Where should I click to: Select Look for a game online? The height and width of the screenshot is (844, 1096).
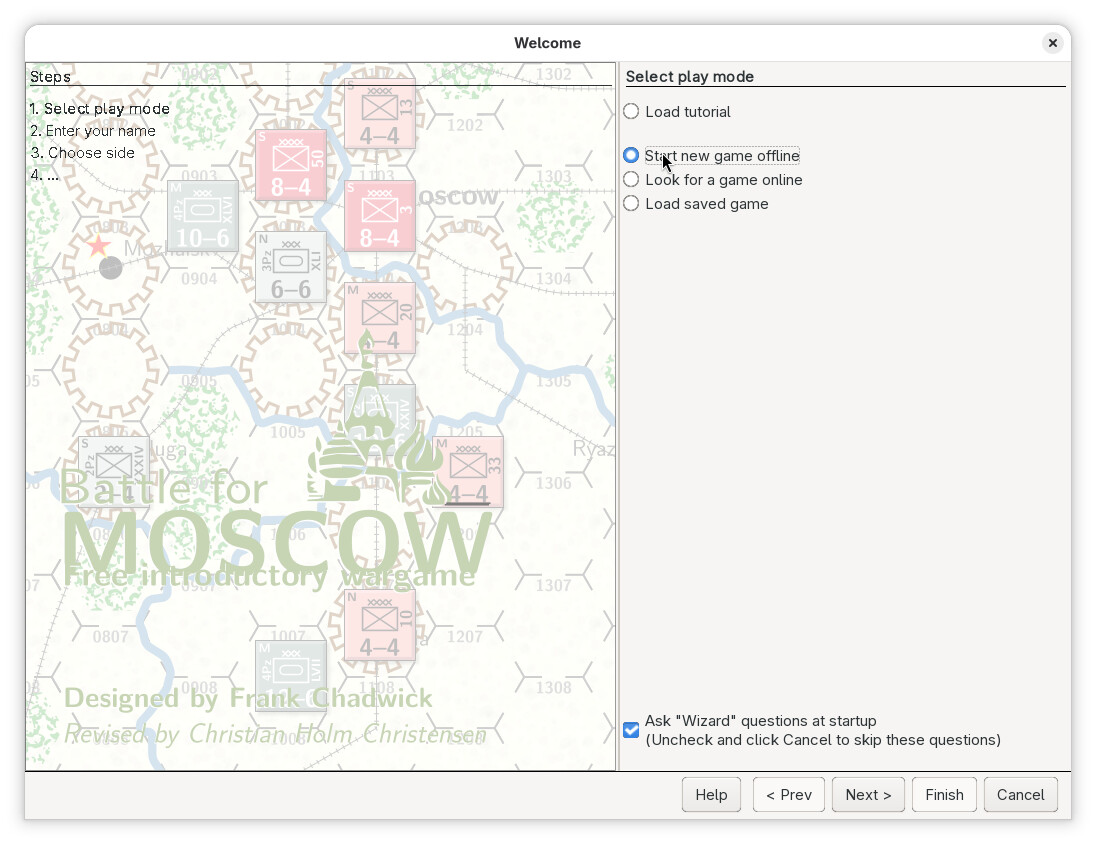click(x=631, y=180)
